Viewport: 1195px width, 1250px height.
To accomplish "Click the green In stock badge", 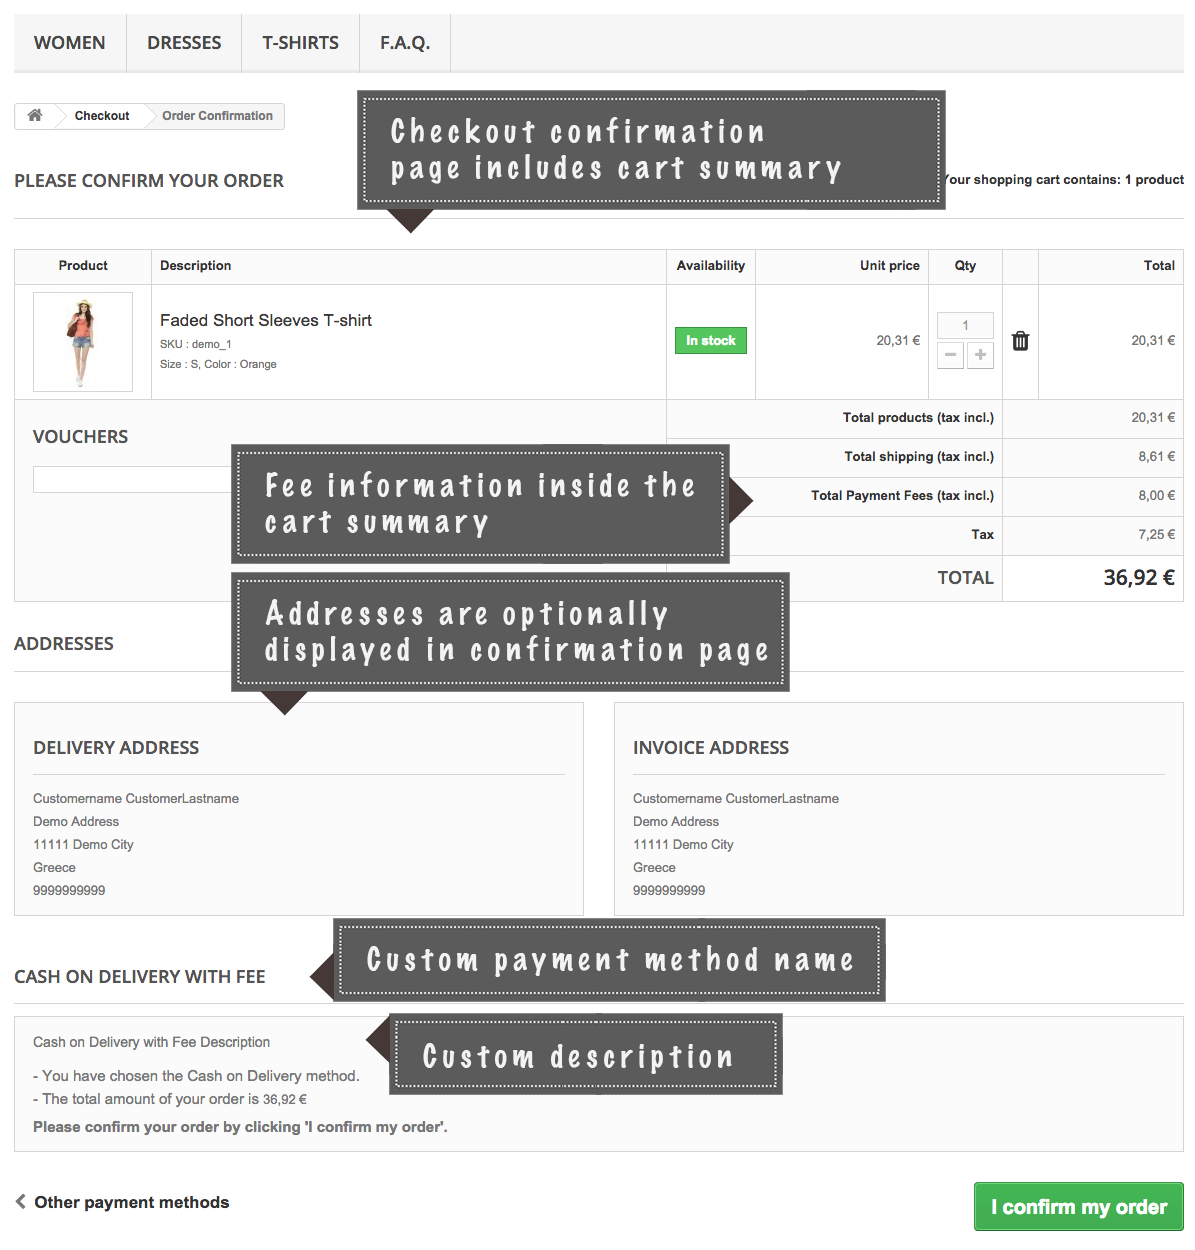I will point(710,340).
